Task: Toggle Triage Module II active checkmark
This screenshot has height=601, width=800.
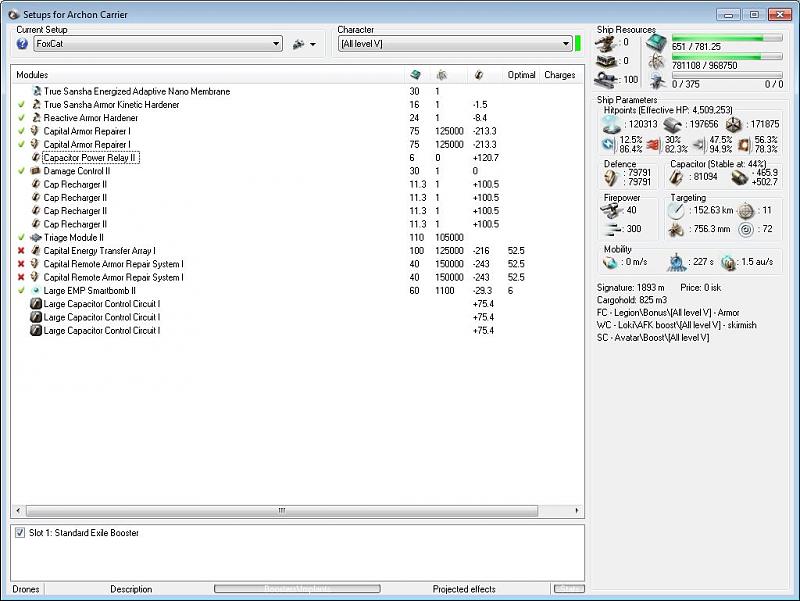Action: pyautogui.click(x=21, y=237)
